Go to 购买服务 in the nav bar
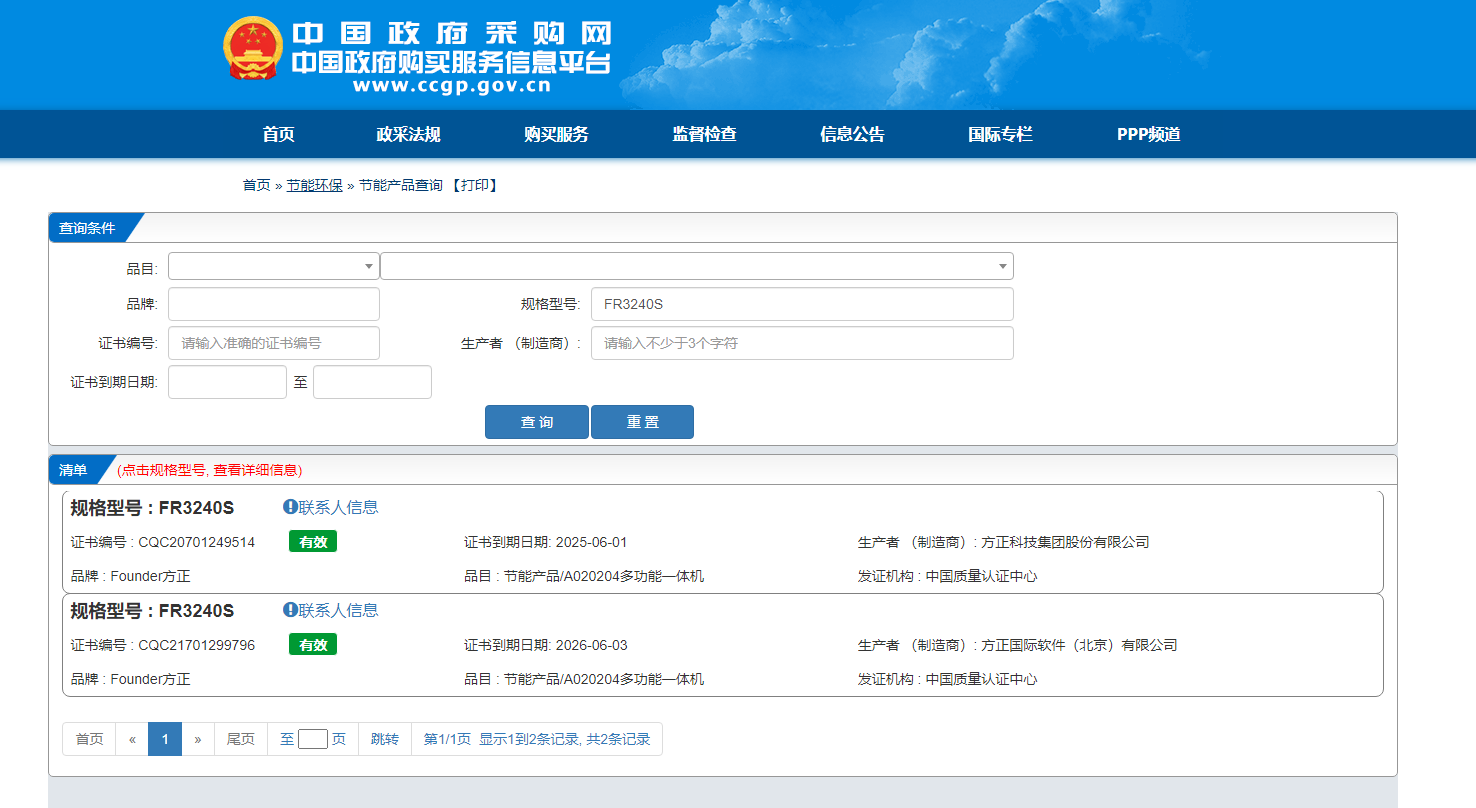This screenshot has width=1476, height=808. 556,134
